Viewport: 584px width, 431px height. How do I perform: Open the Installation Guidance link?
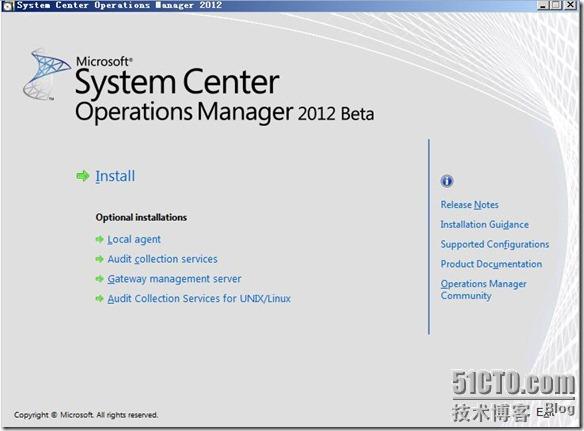tap(485, 224)
